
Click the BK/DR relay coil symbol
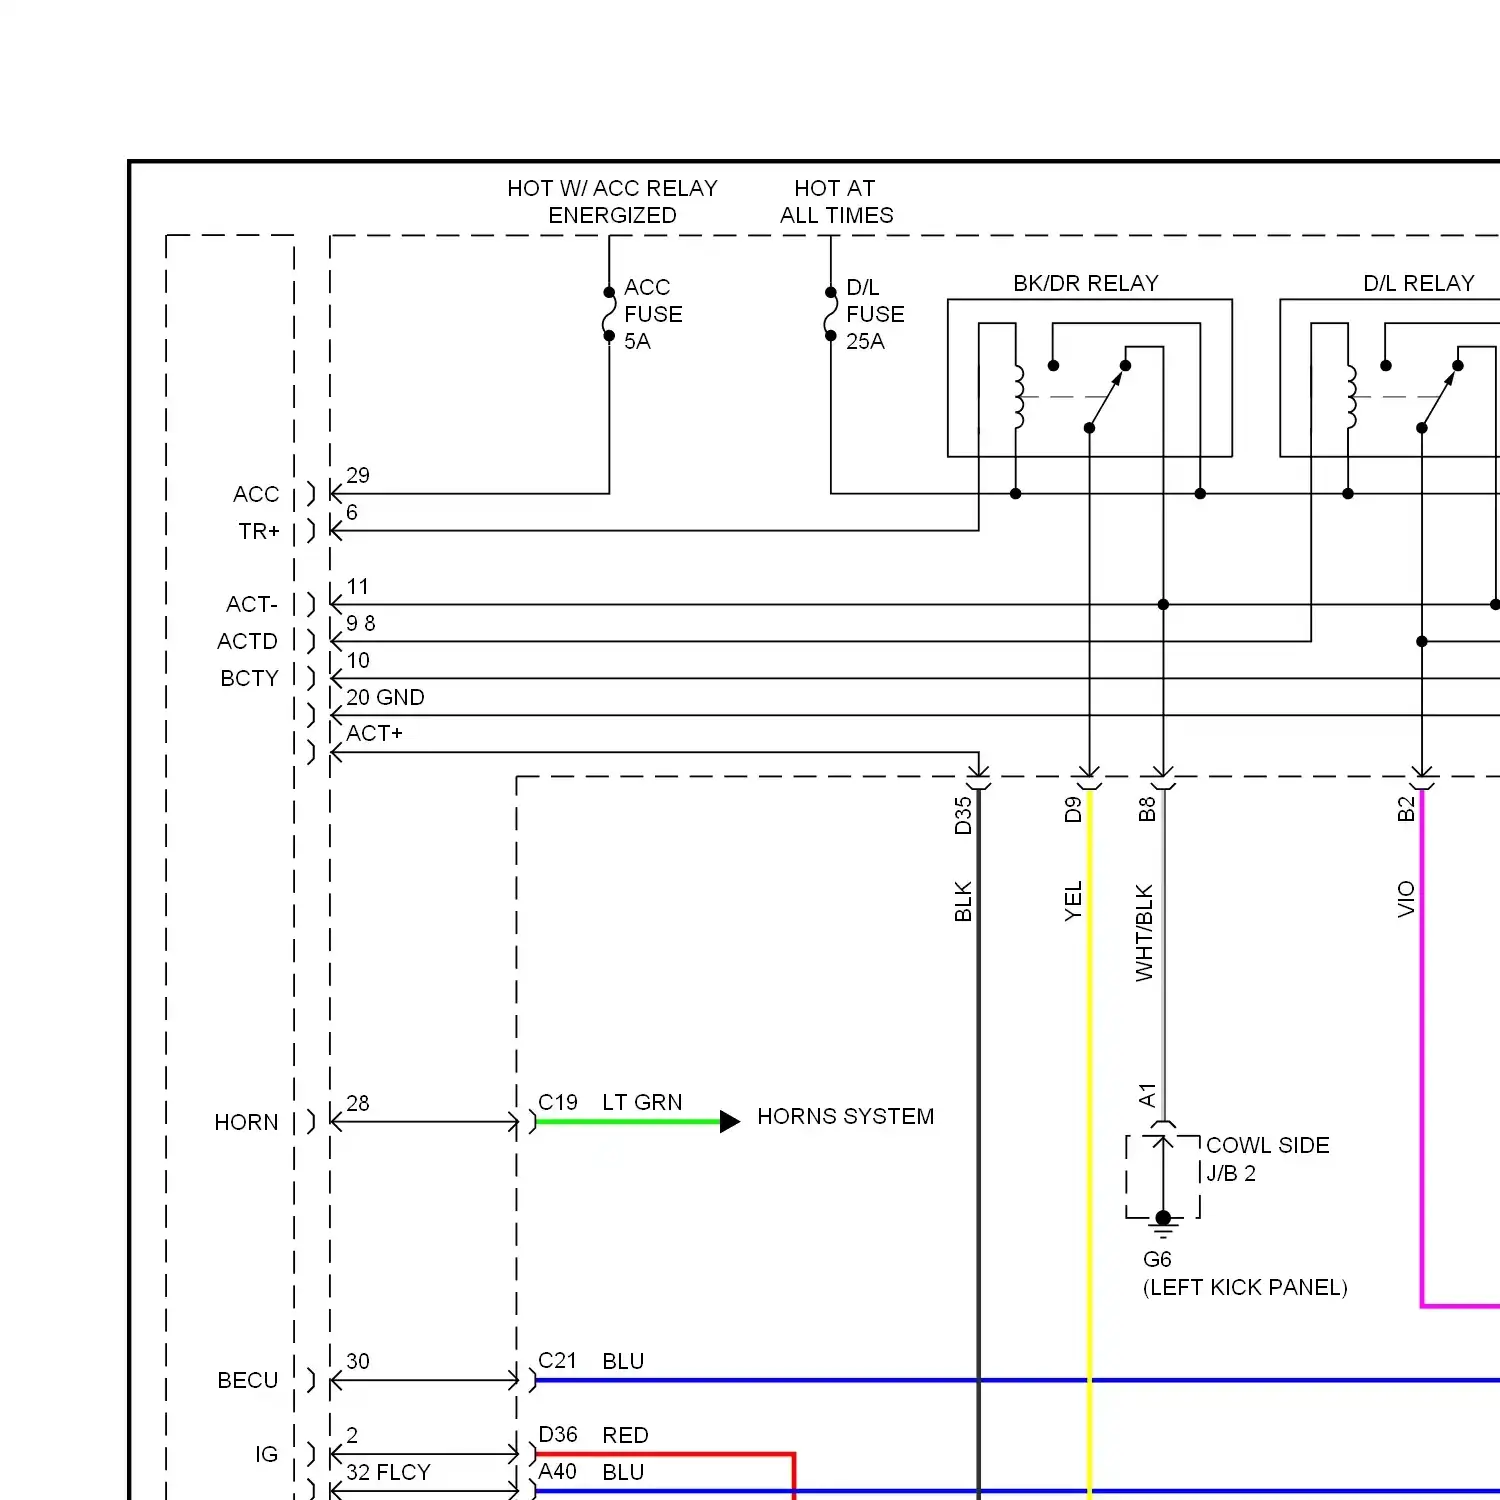[x=1018, y=397]
